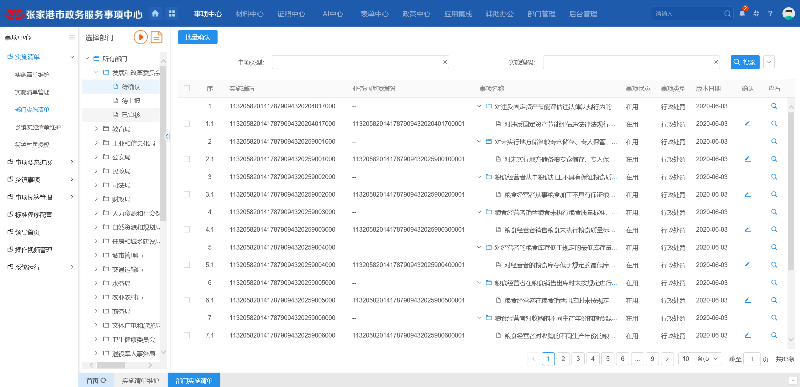Image resolution: width=800 pixels, height=387 pixels.
Task: Clear the second search field with X
Action: [x=715, y=62]
